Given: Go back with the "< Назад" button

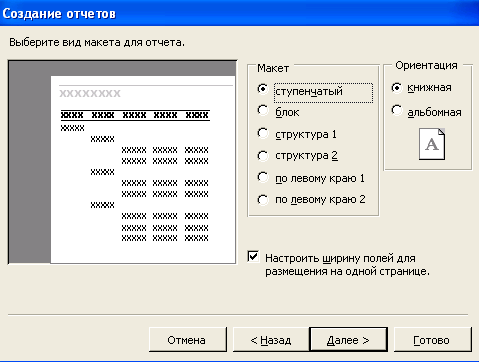Looking at the screenshot, I should pyautogui.click(x=270, y=340).
